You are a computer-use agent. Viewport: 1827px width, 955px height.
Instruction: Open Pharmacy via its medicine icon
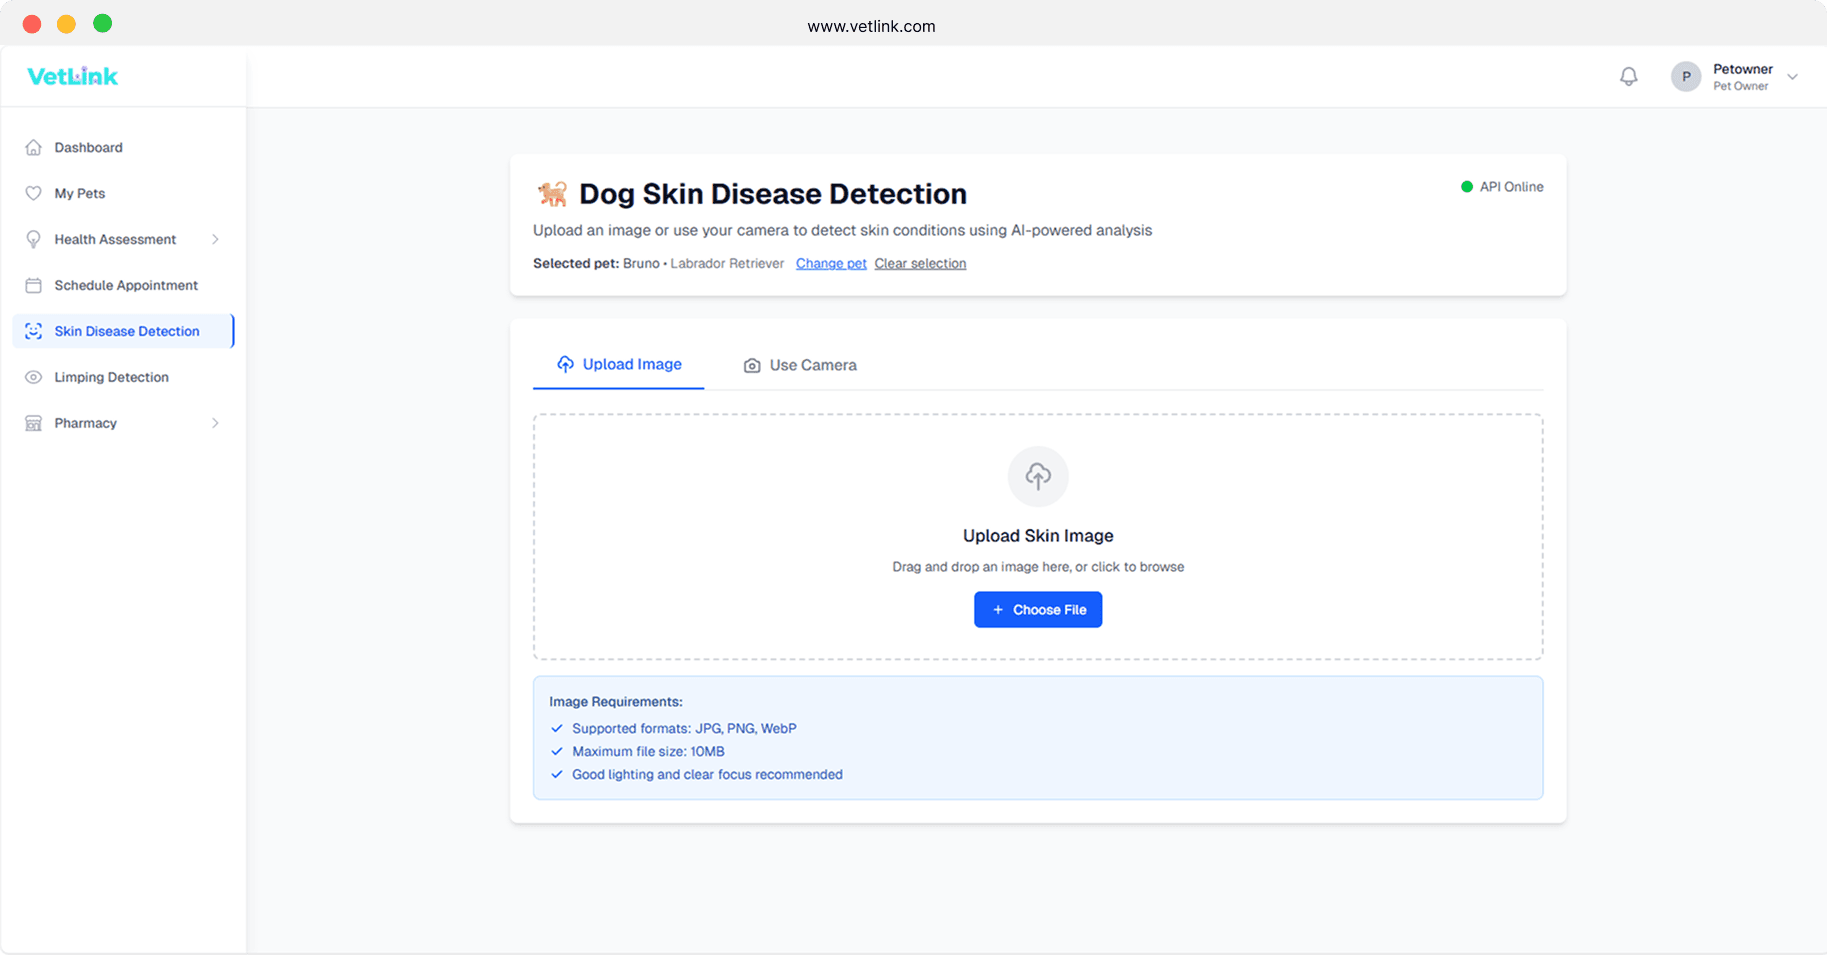pos(33,423)
